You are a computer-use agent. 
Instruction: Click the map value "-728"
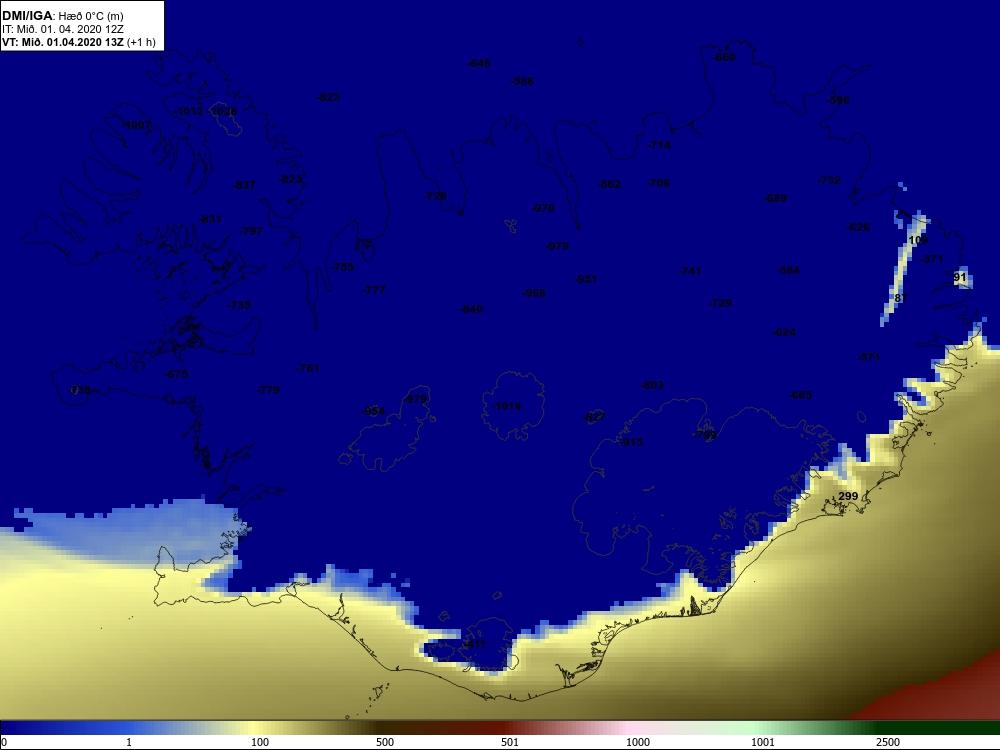[x=435, y=196]
